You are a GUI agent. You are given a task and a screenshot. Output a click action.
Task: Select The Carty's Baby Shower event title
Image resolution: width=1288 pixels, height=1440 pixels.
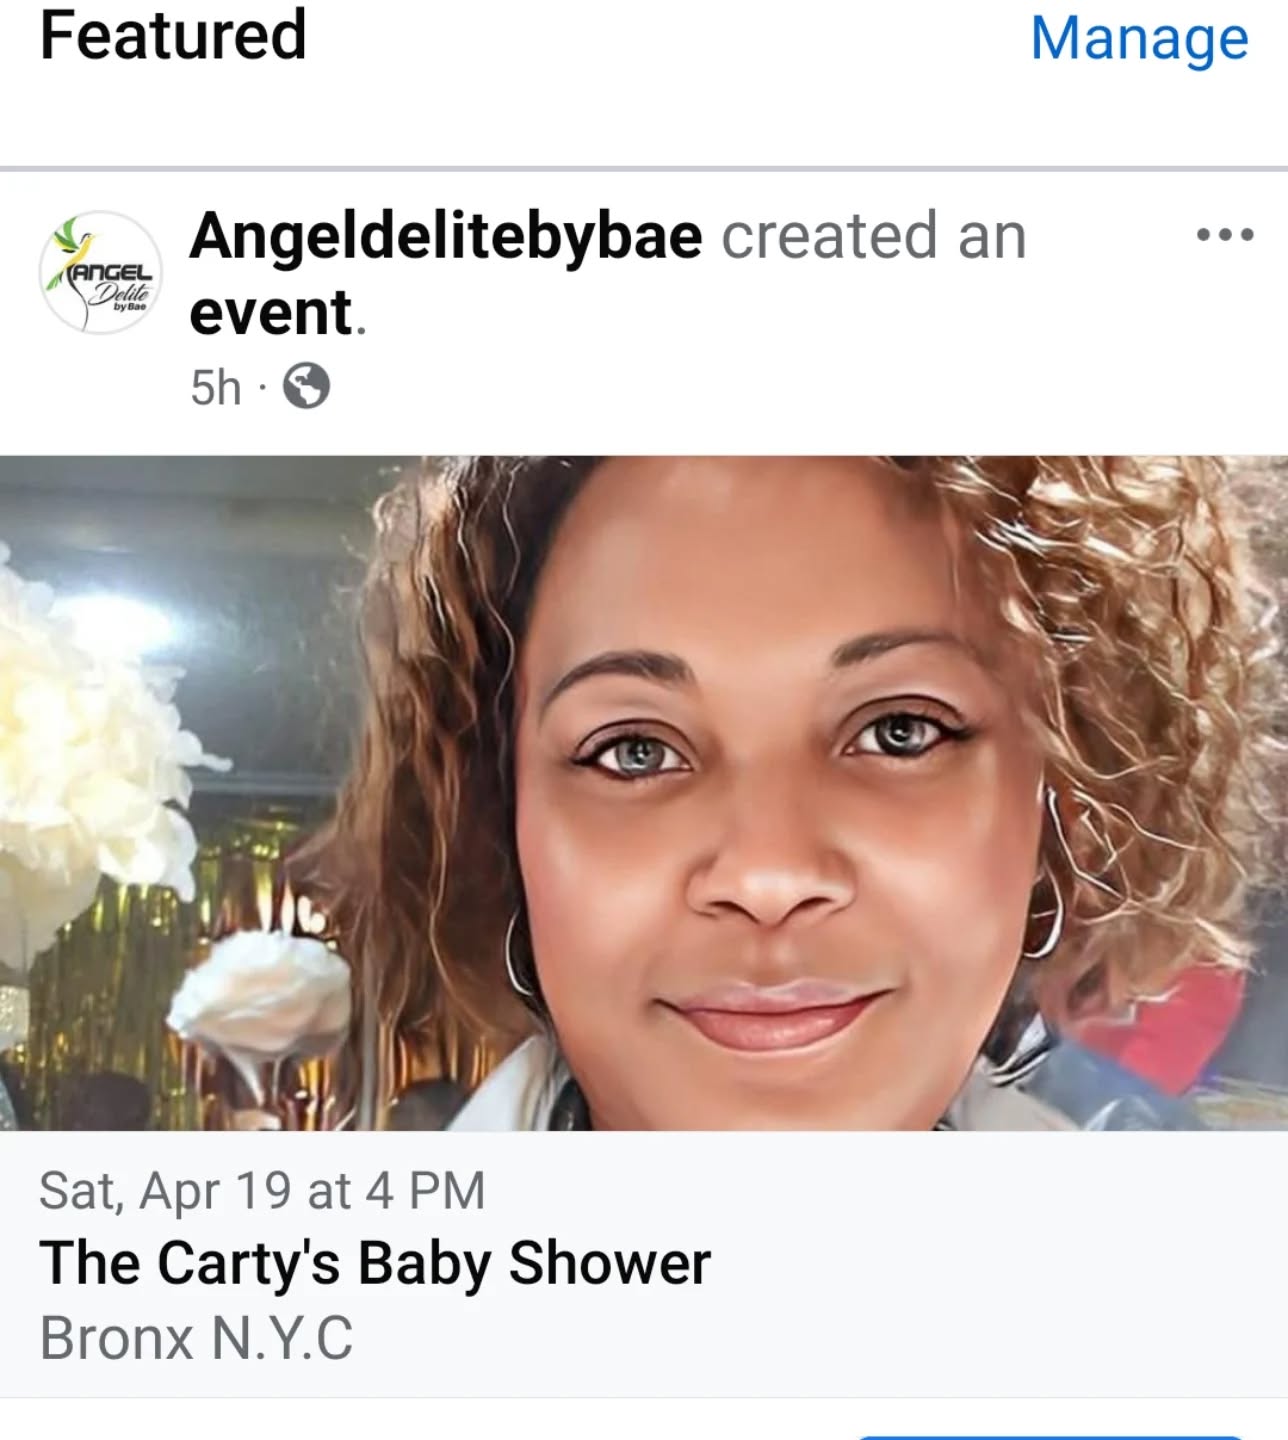[x=375, y=1263]
